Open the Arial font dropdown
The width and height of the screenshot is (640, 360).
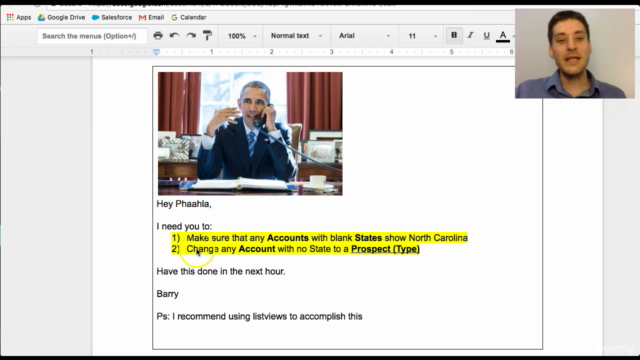[364, 36]
